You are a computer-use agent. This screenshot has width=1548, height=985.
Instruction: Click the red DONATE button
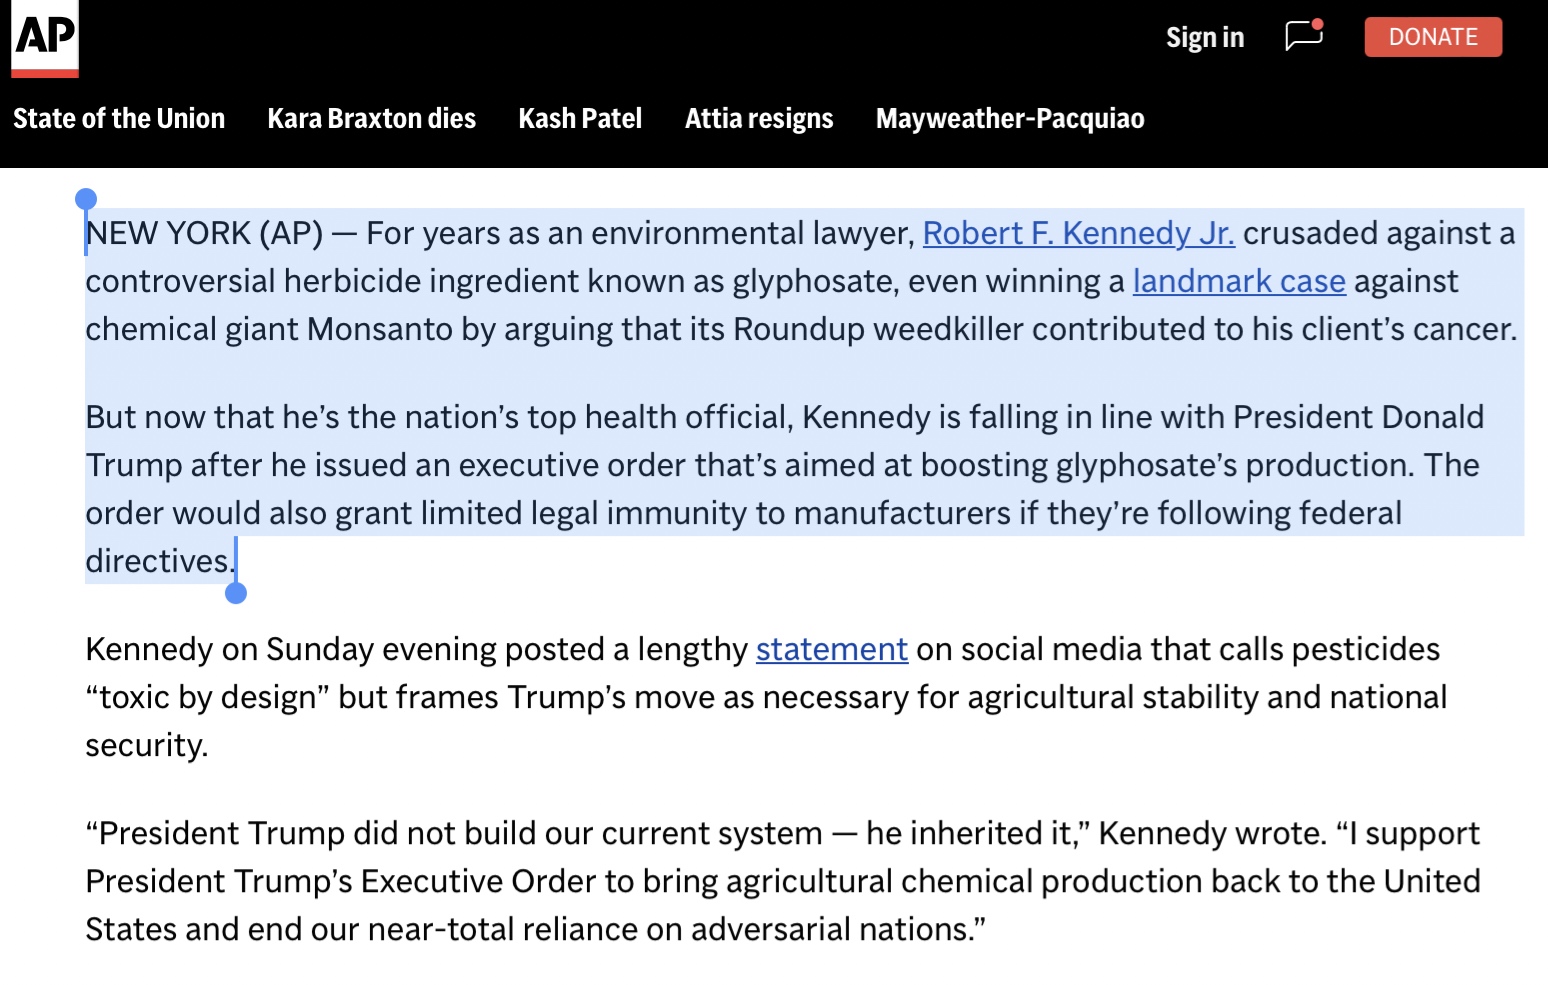point(1432,37)
